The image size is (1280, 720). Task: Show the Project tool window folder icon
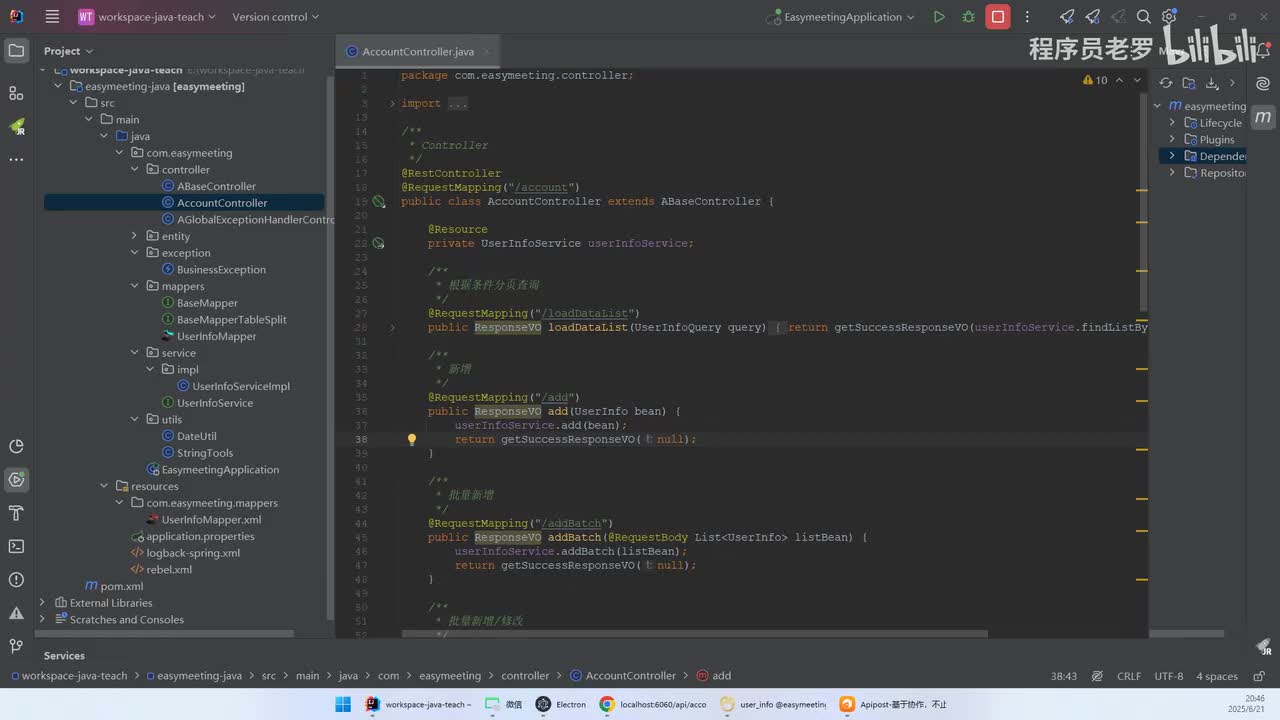(16, 51)
